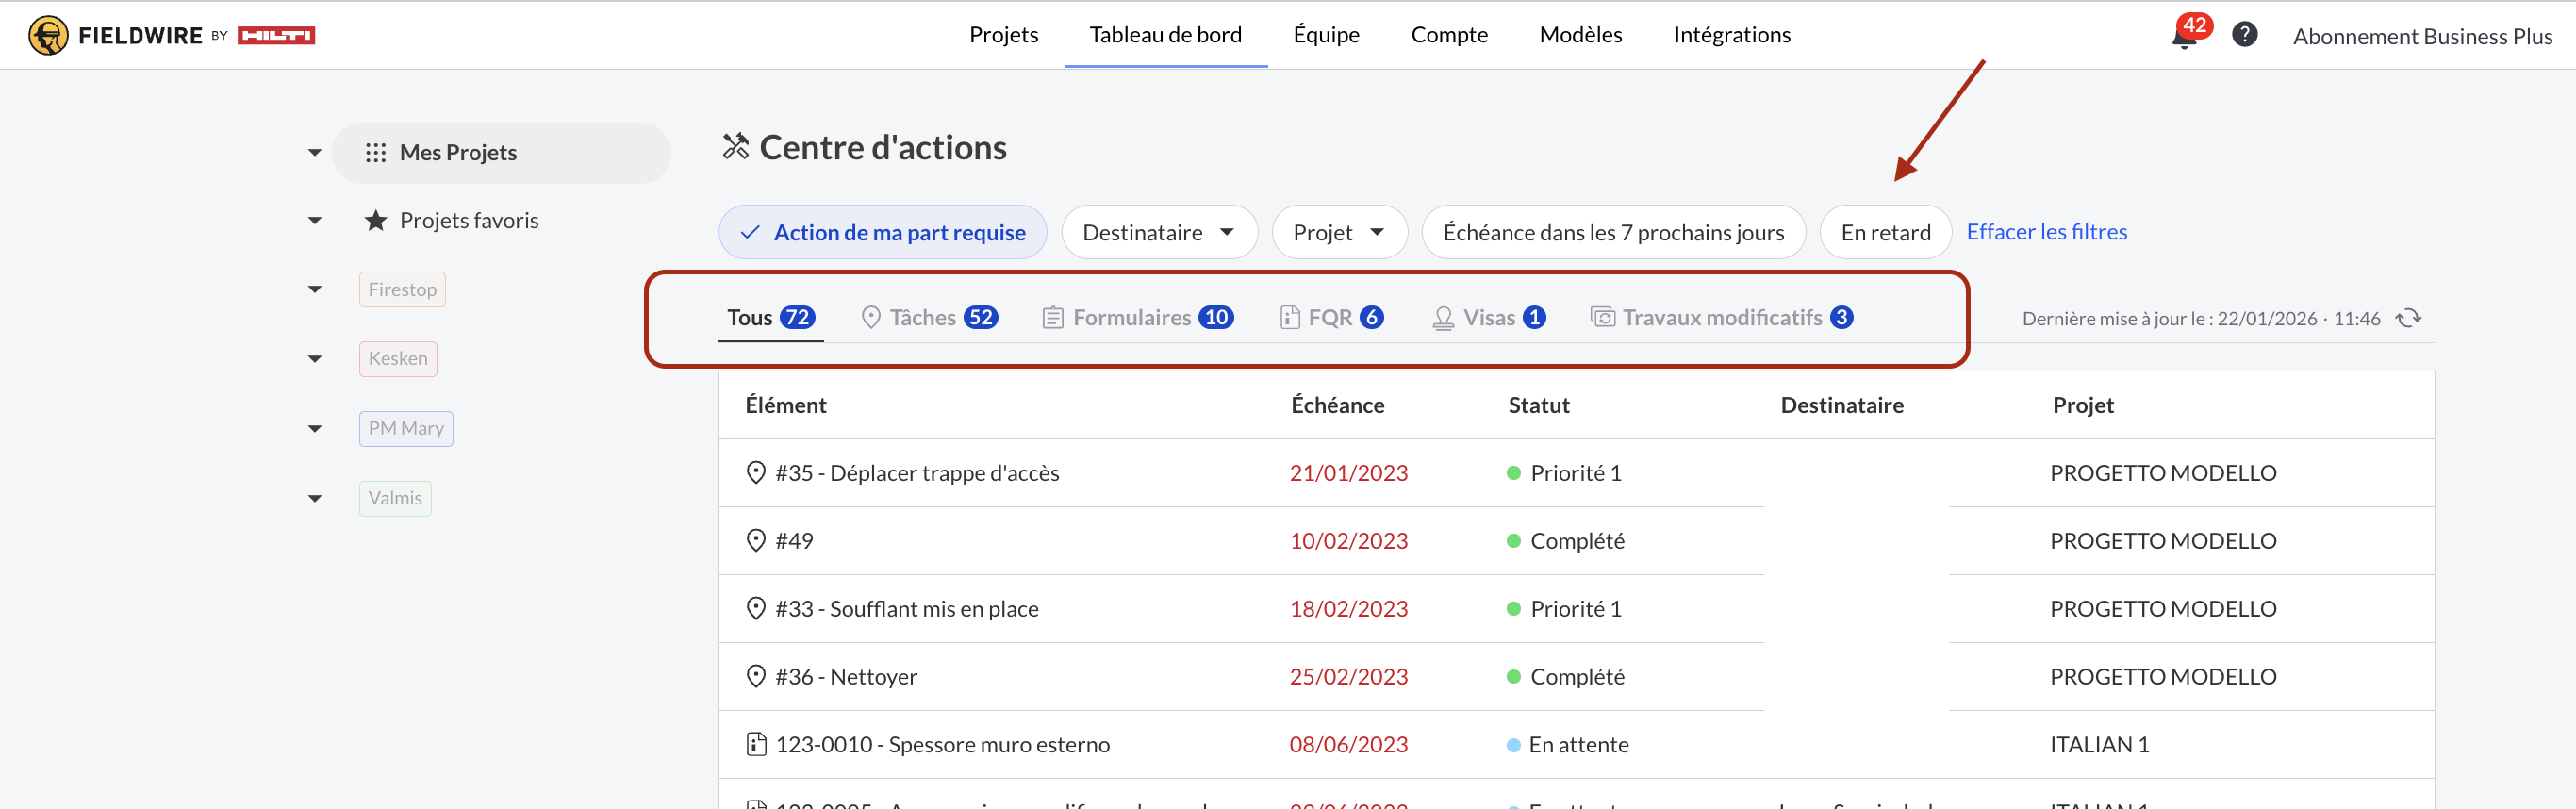Open the Intégrations menu

1731,35
